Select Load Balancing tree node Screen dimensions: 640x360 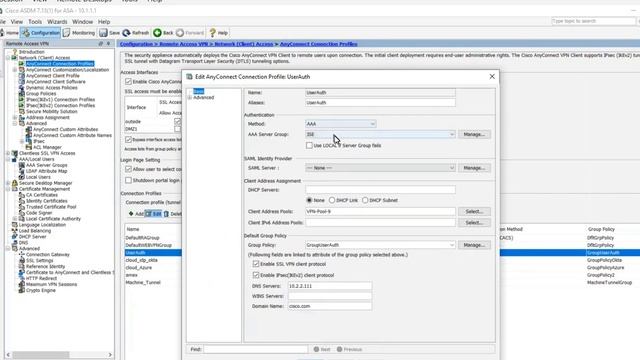coord(35,231)
